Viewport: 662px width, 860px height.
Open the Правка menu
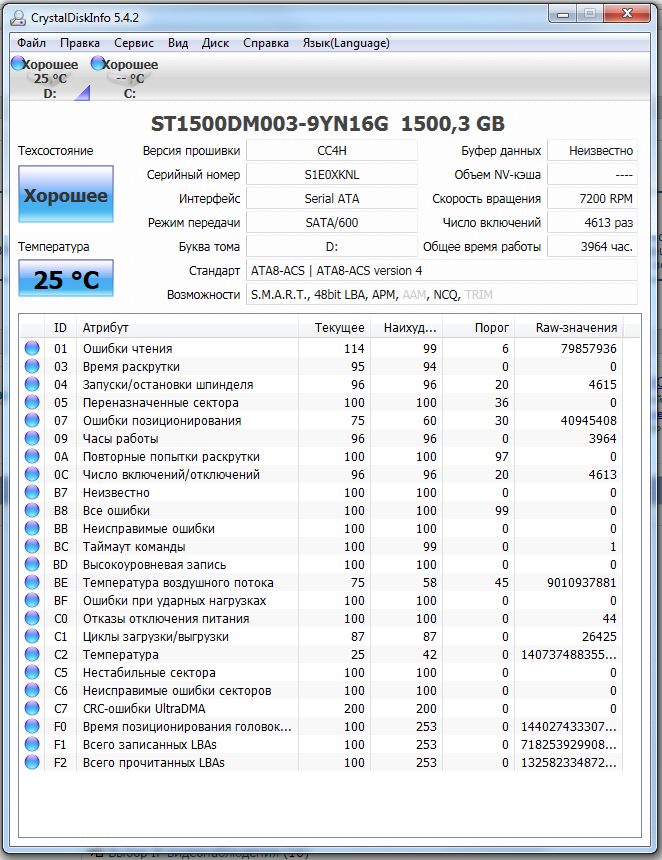point(80,43)
